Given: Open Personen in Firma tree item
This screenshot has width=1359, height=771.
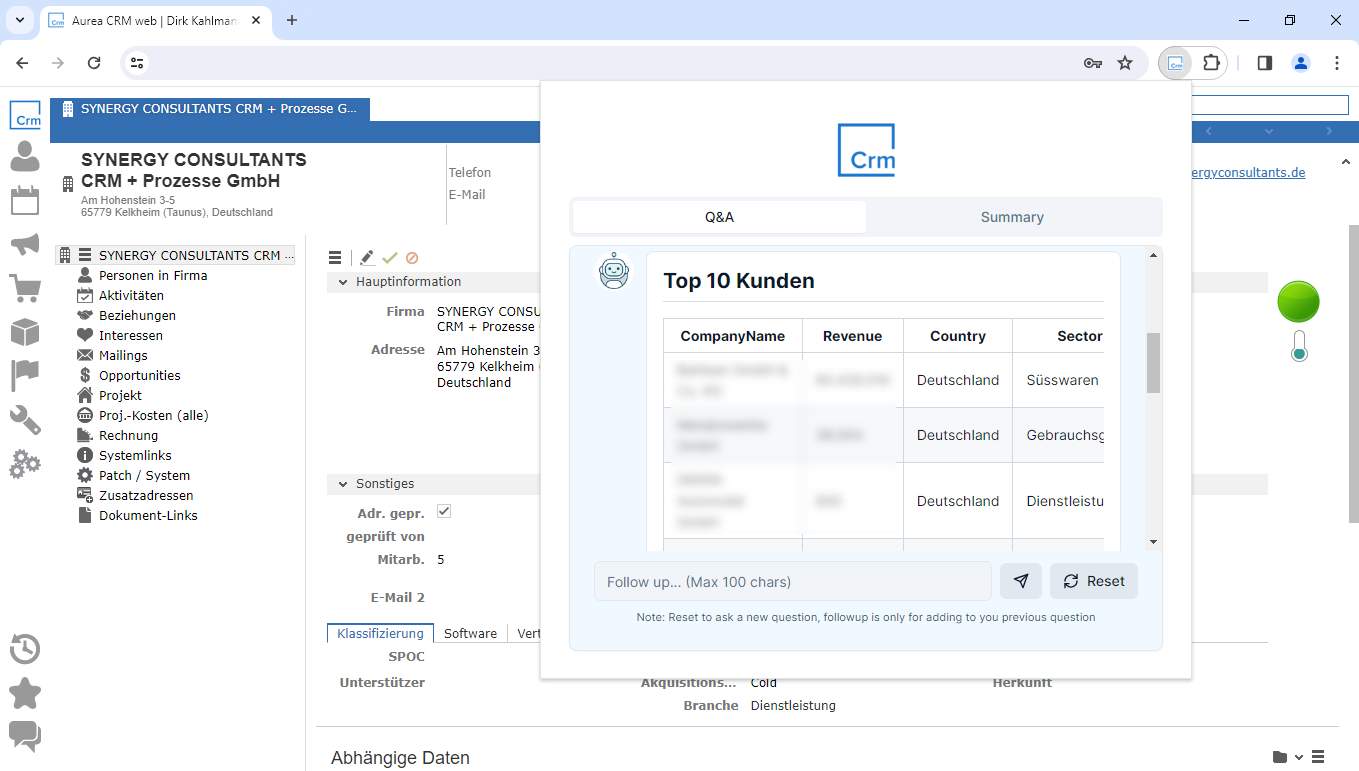Looking at the screenshot, I should point(153,275).
